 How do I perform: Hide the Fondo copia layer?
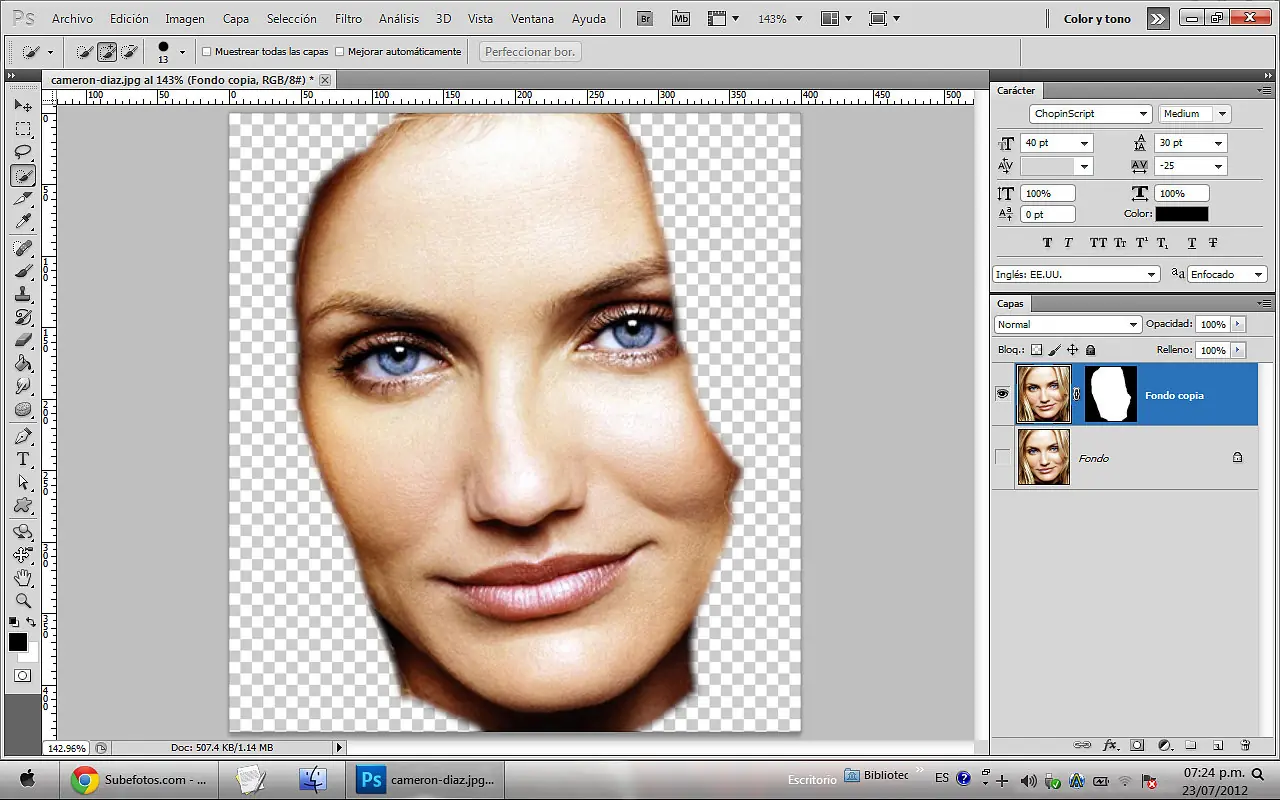click(1003, 394)
